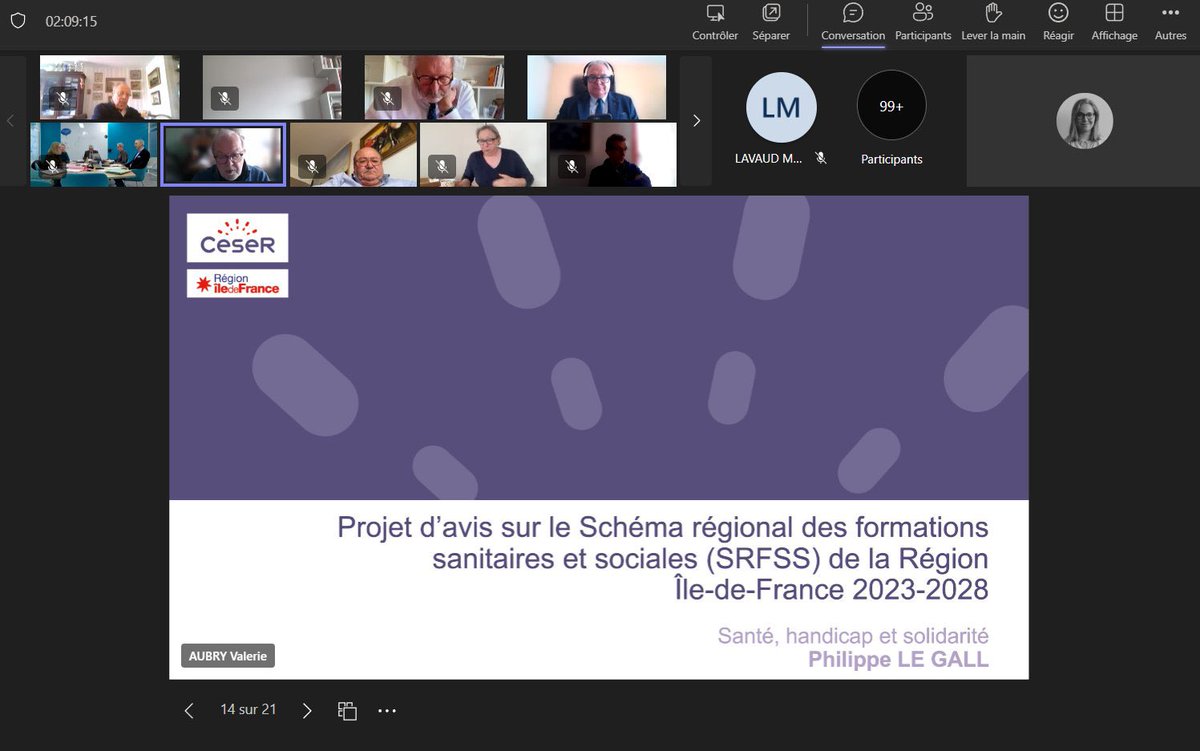Click the Région Île-de-France logo on slide
The width and height of the screenshot is (1200, 751).
[x=237, y=283]
